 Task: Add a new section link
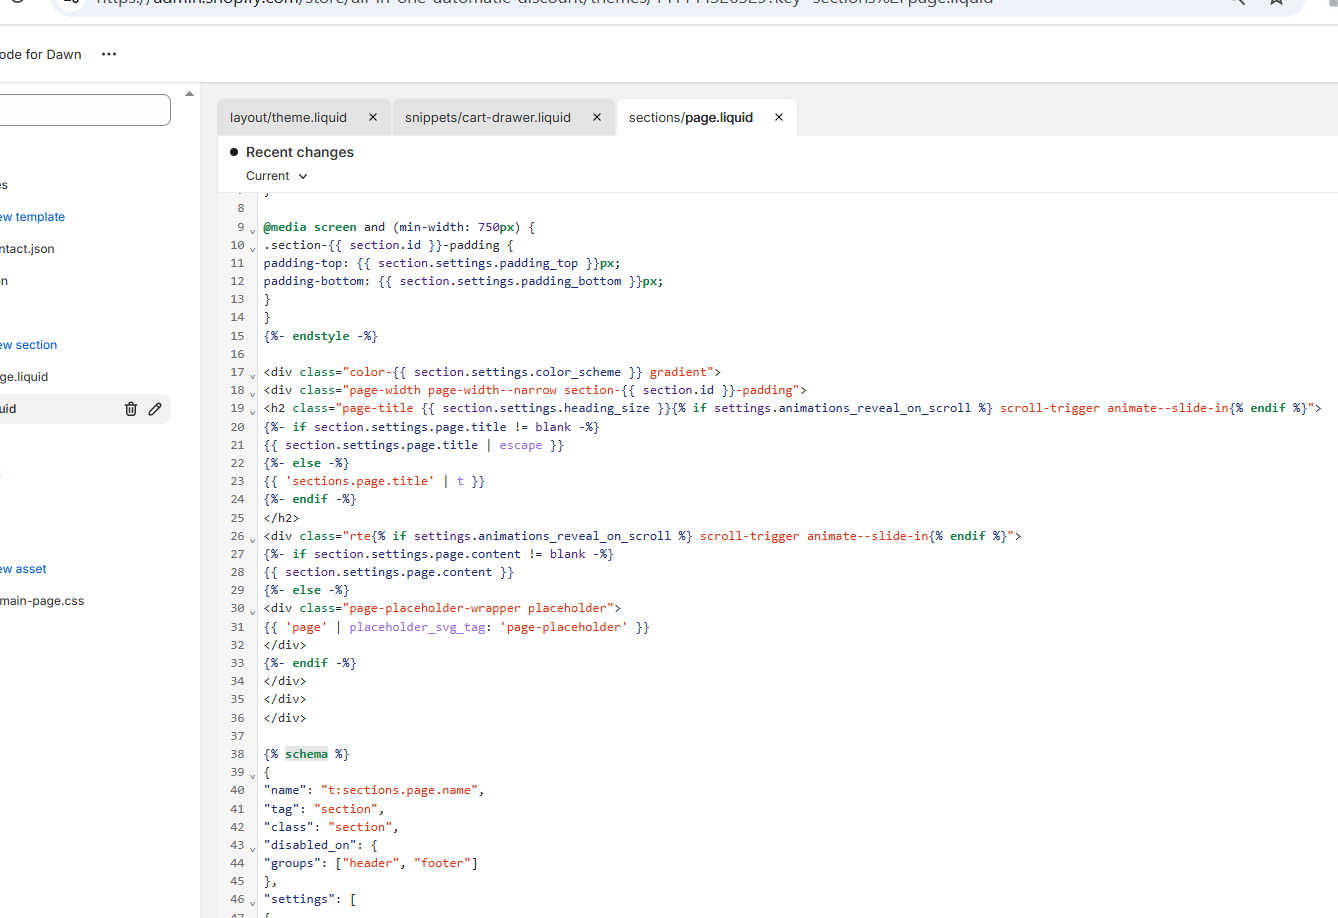28,345
